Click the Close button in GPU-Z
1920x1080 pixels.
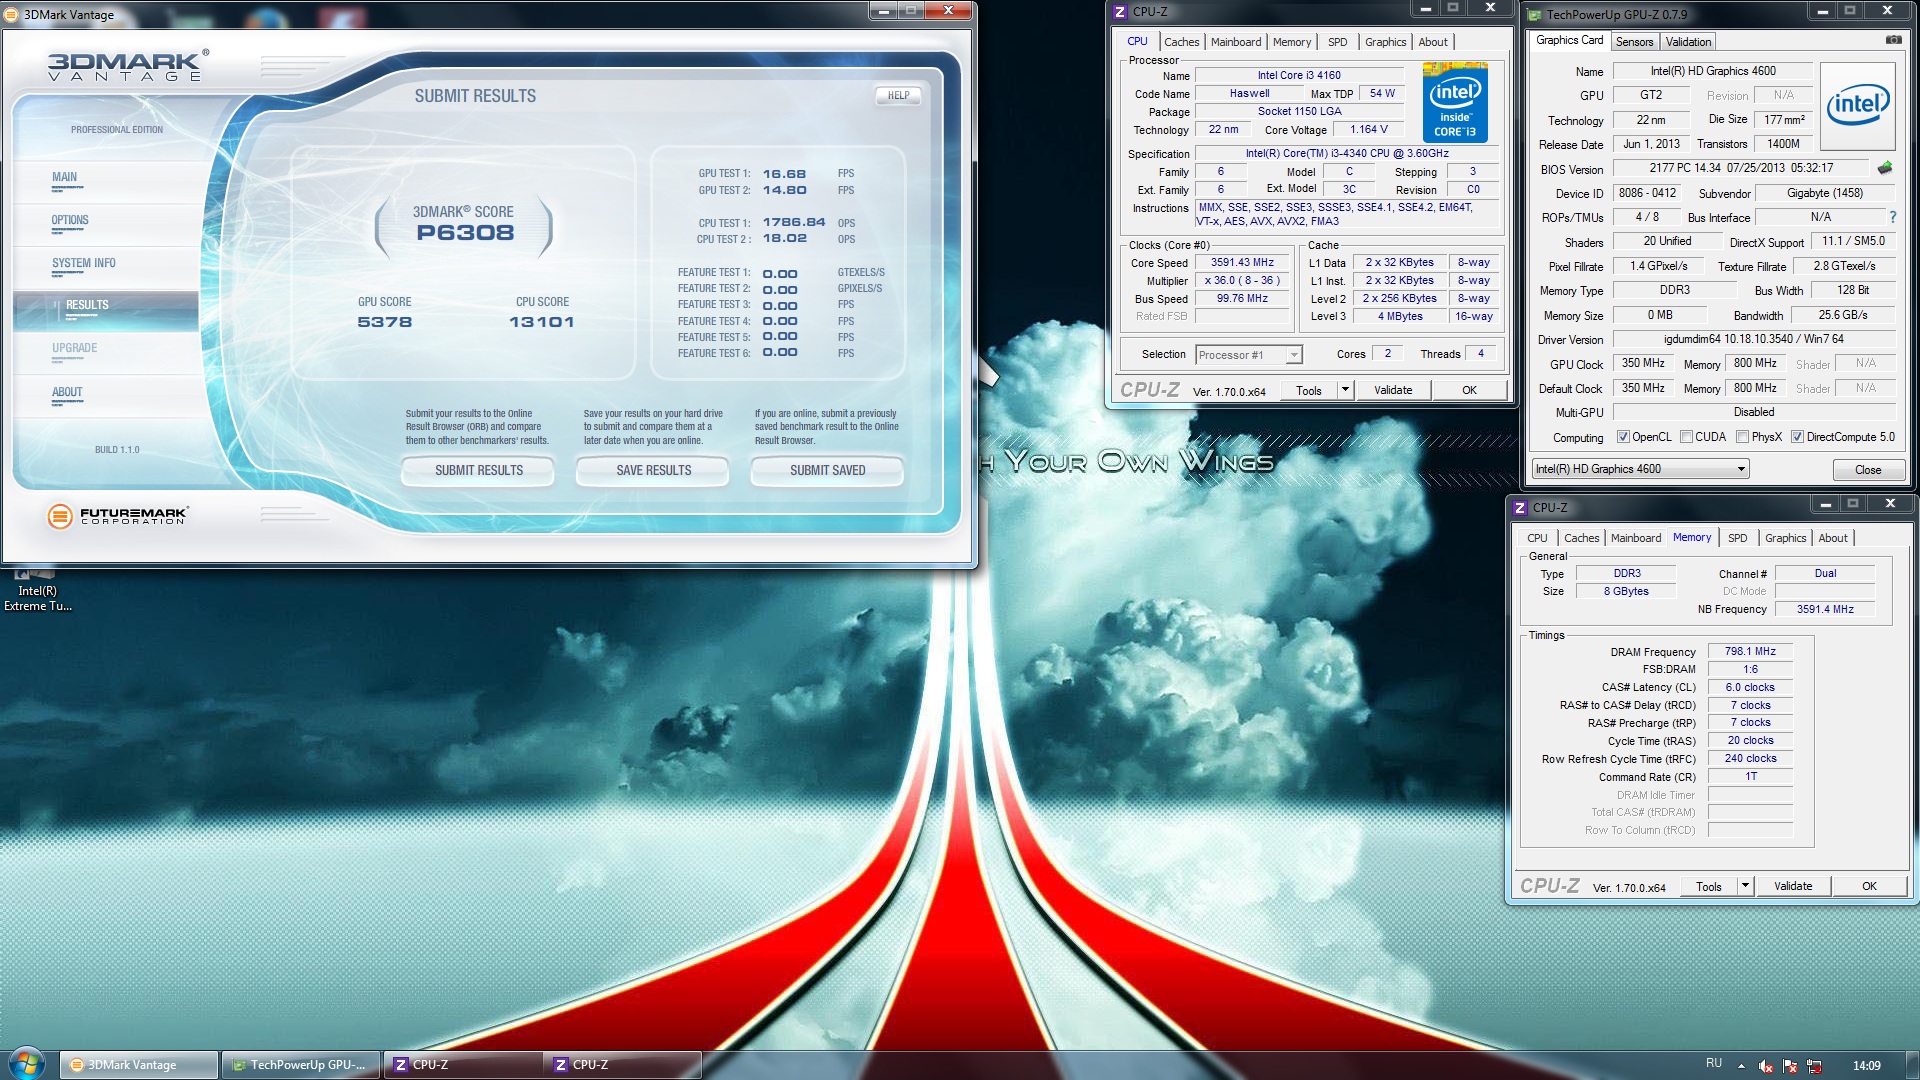pos(1868,470)
